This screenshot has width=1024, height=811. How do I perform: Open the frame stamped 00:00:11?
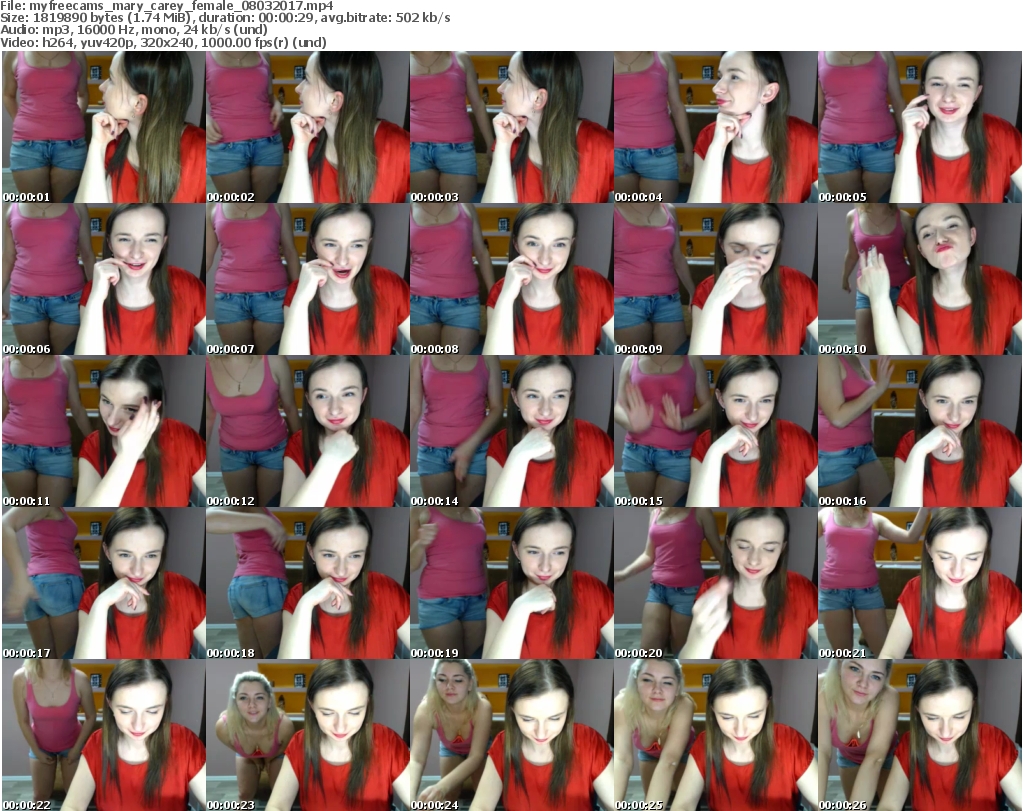pos(104,432)
